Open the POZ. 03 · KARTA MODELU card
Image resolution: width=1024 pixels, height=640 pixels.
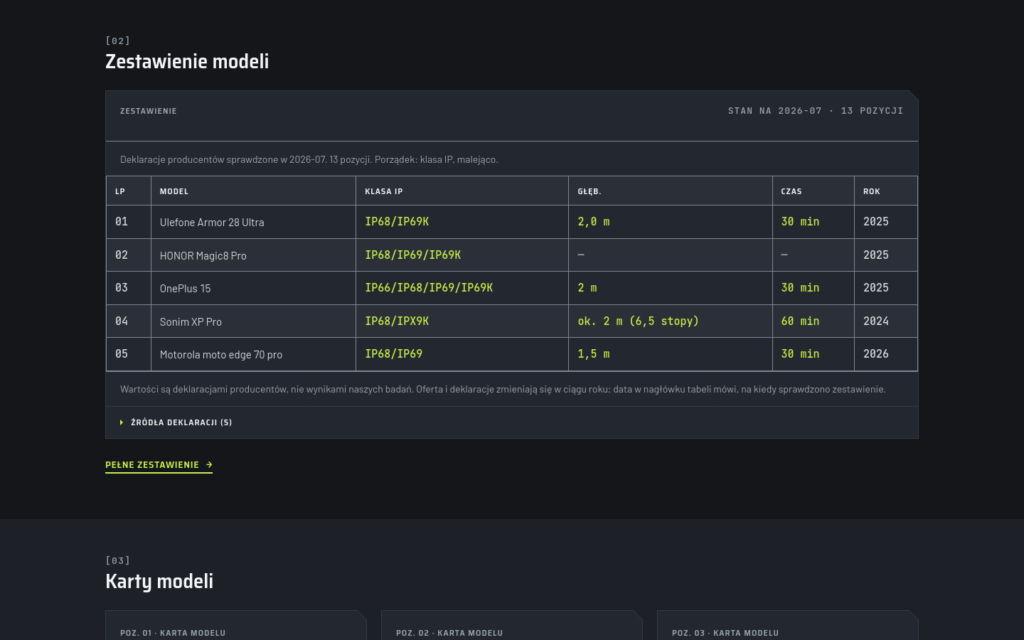pyautogui.click(x=788, y=626)
